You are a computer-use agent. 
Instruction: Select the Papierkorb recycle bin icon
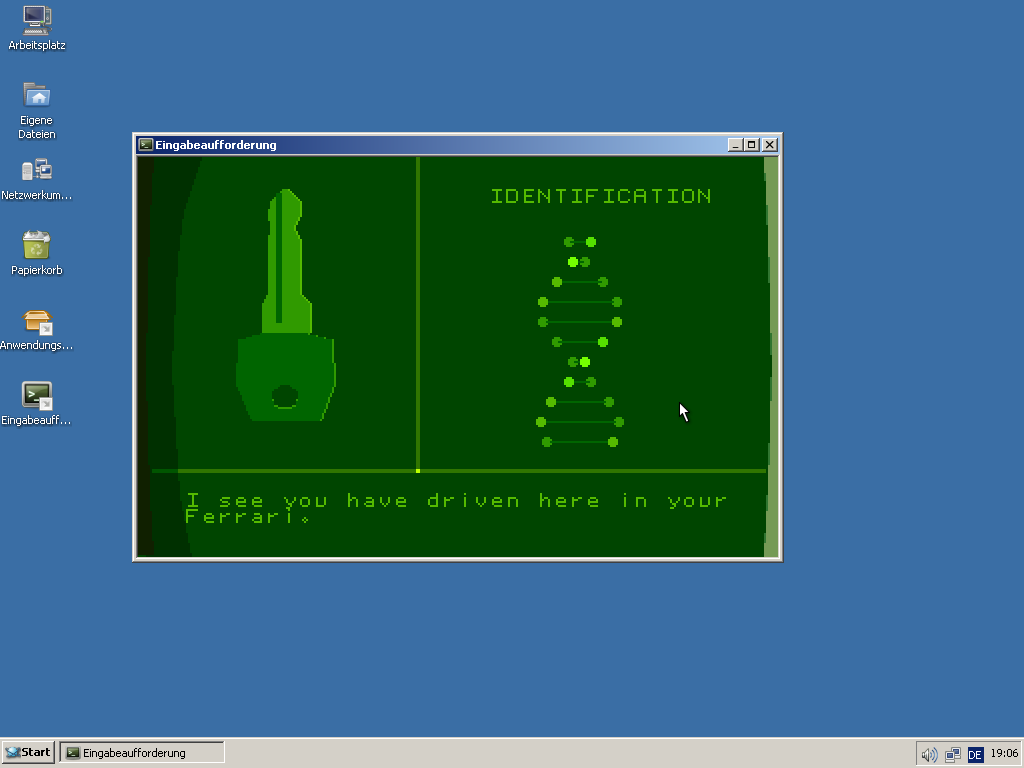pos(37,245)
